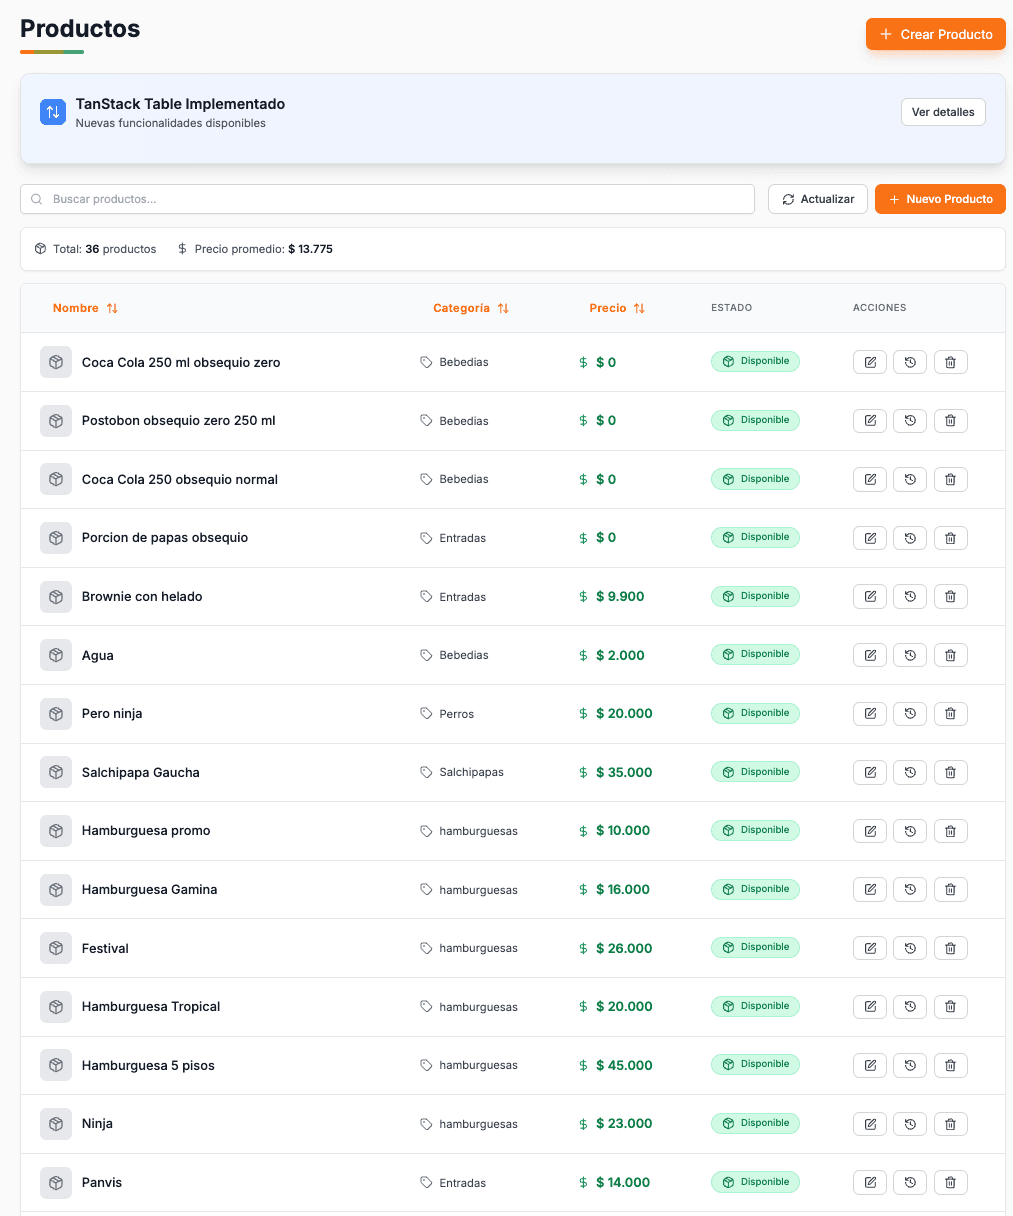Sort the table by Nombre

pyautogui.click(x=86, y=308)
